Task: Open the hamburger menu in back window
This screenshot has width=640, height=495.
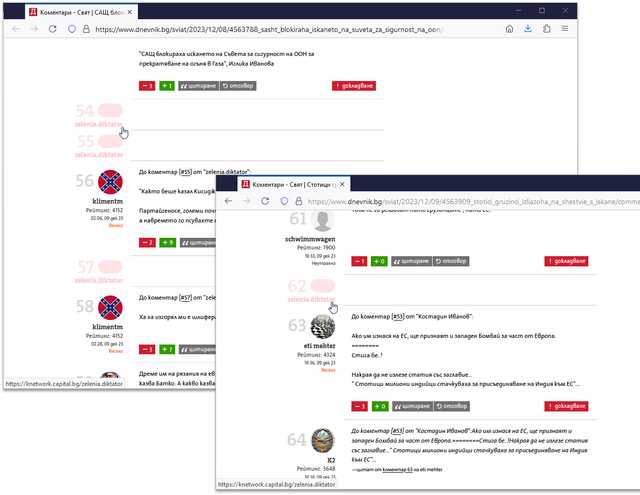Action: 565,29
